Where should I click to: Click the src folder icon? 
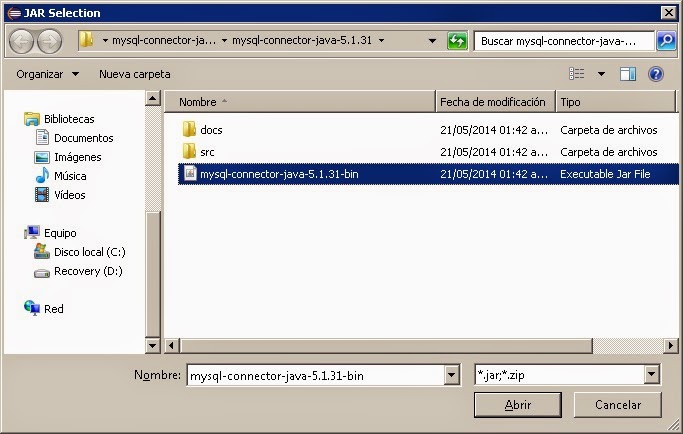click(189, 151)
